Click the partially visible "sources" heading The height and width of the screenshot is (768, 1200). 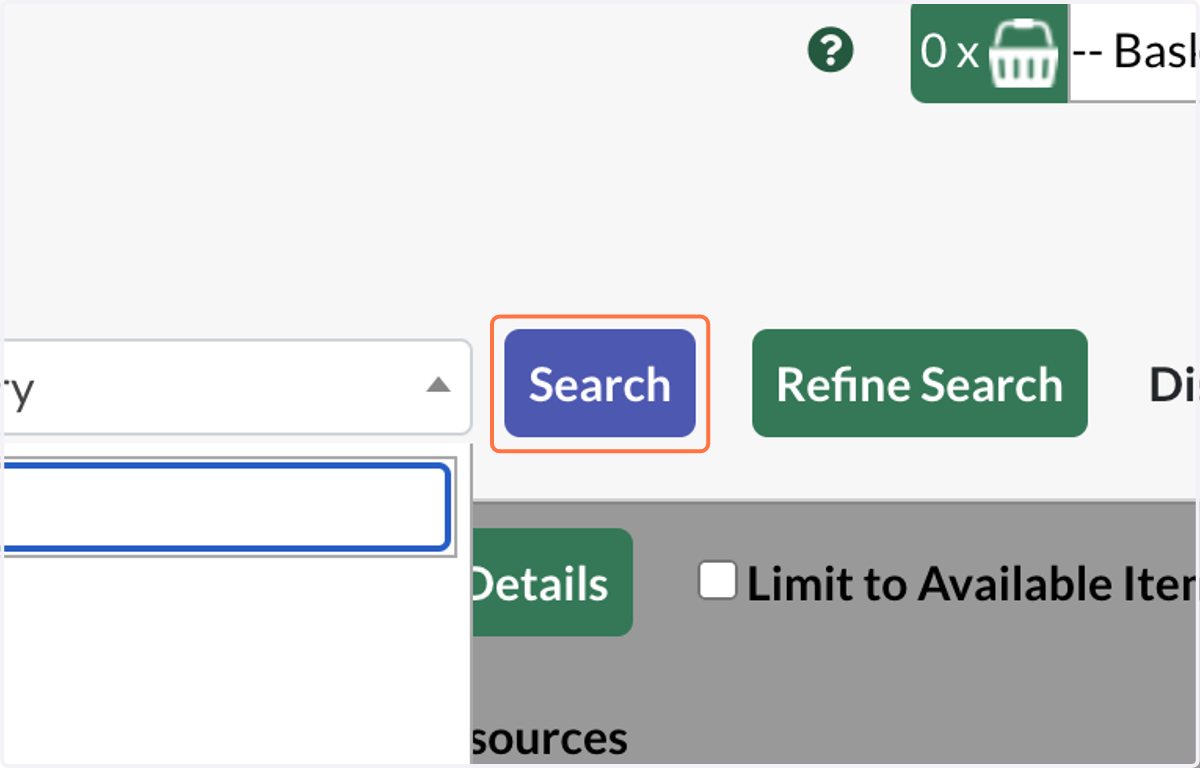[548, 739]
